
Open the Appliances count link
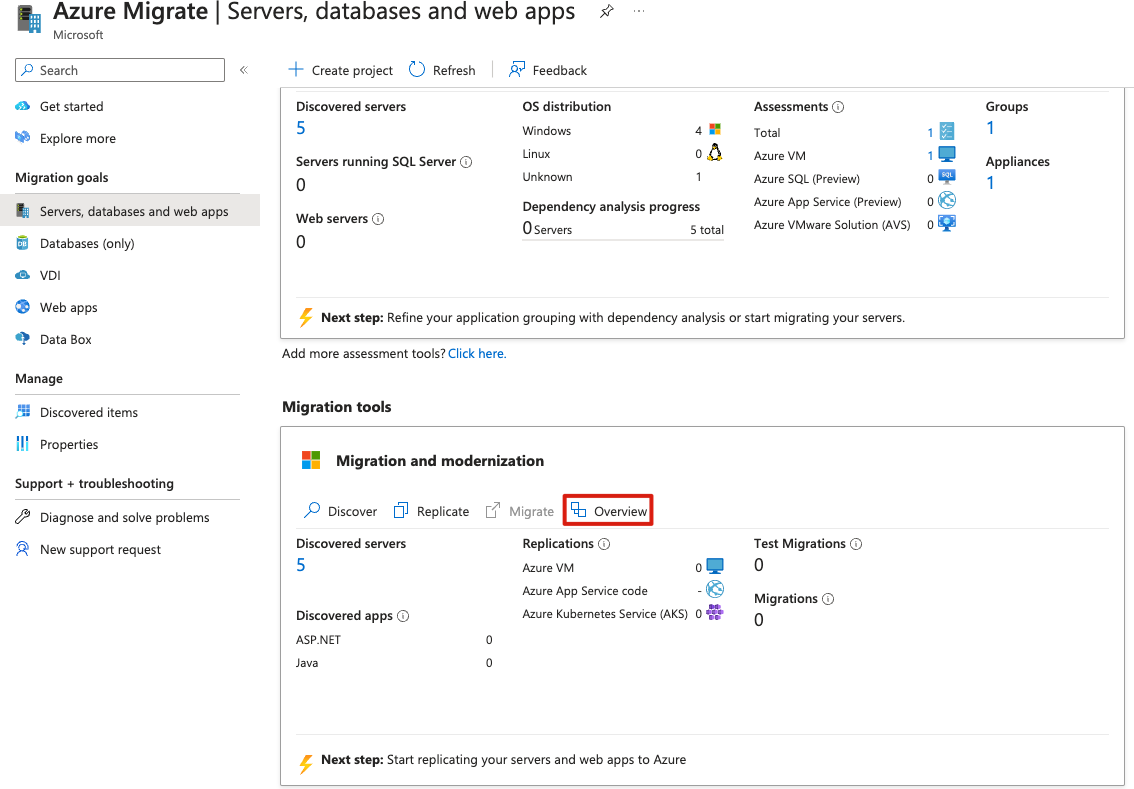[x=990, y=183]
